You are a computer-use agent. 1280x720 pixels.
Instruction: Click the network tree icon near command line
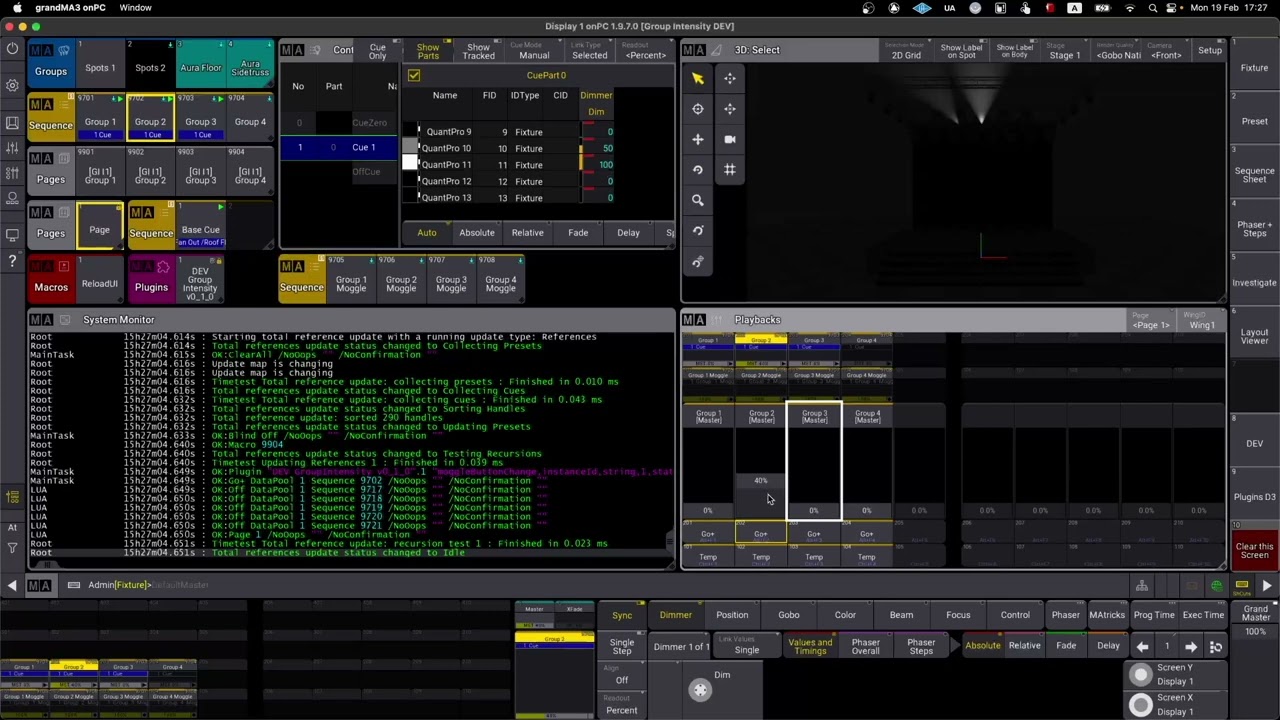[1141, 586]
